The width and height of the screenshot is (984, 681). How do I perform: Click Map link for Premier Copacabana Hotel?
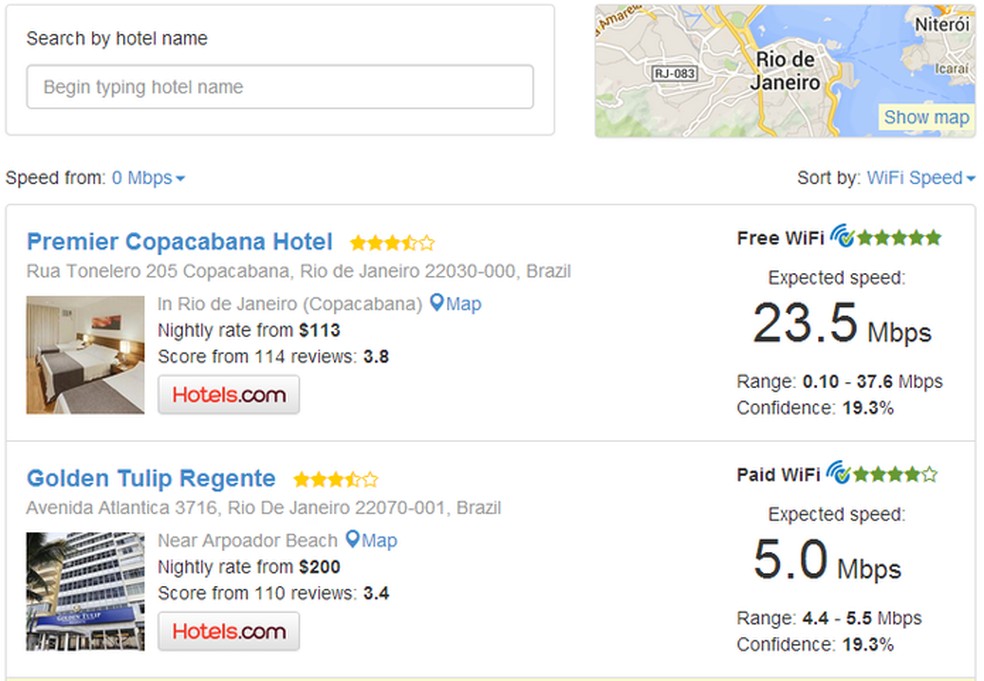point(463,304)
